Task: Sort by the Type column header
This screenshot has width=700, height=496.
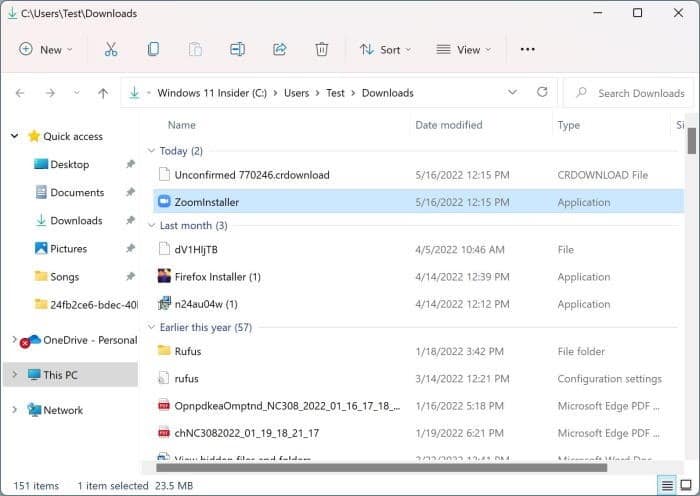Action: 568,125
